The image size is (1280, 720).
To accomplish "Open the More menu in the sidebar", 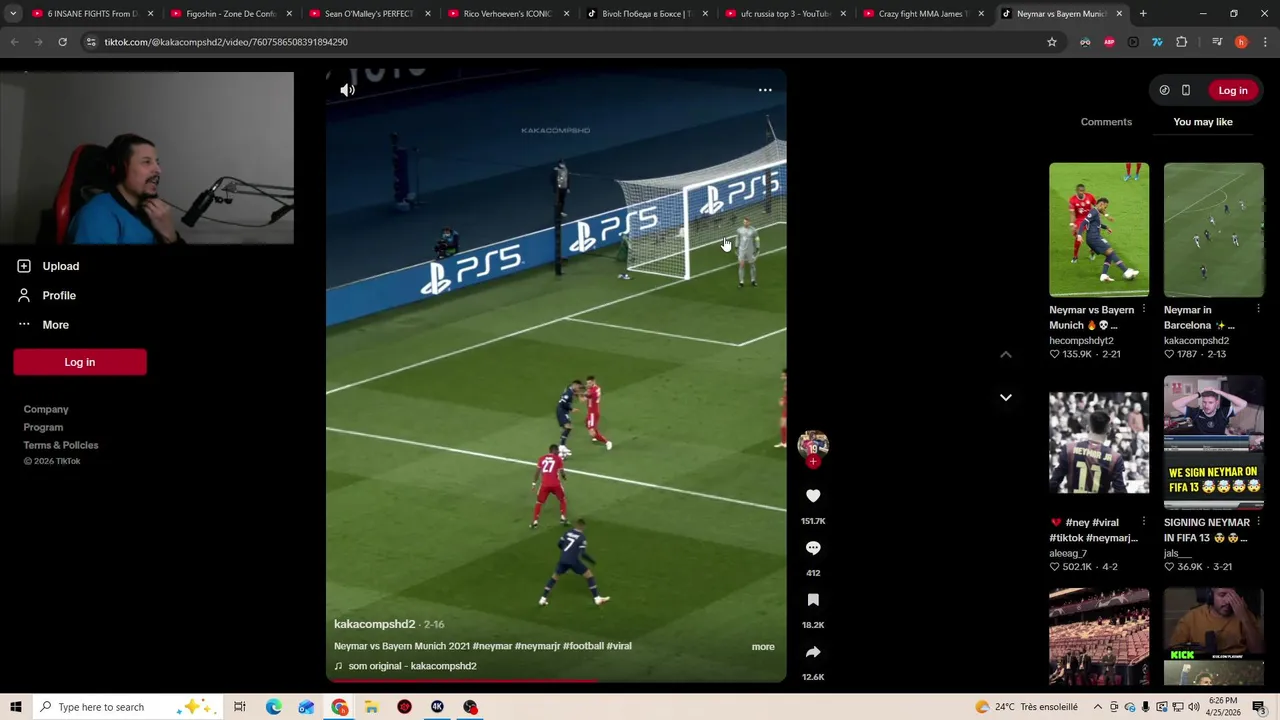I will pyautogui.click(x=43, y=324).
